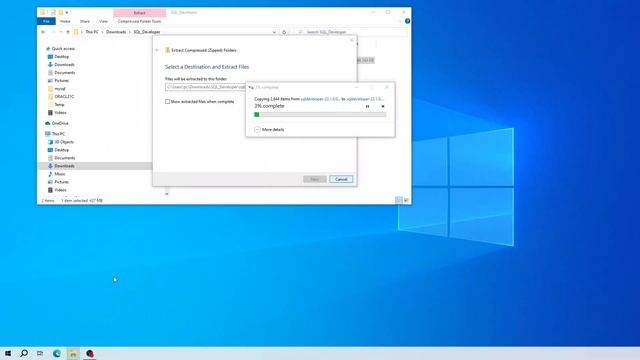Click the red recorder app on taskbar
Viewport: 640px width, 360px height.
(90, 353)
